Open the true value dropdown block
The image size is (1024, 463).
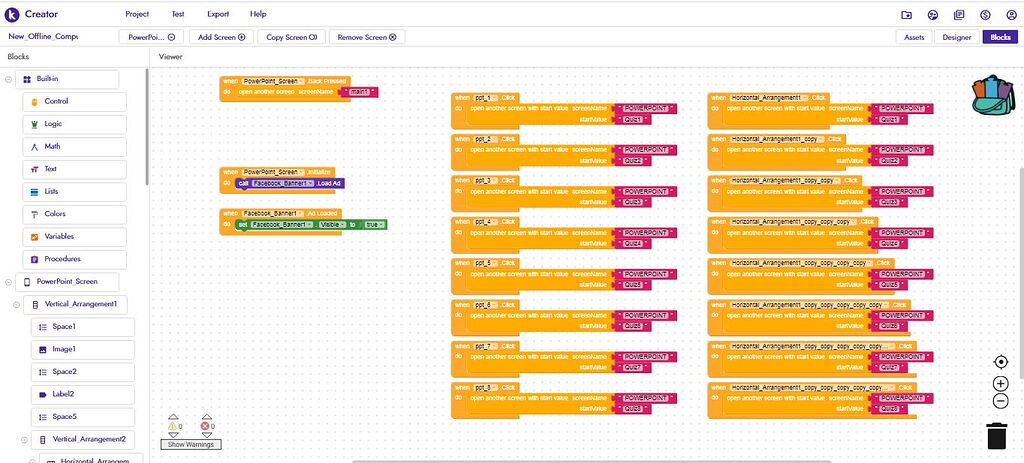[x=375, y=225]
